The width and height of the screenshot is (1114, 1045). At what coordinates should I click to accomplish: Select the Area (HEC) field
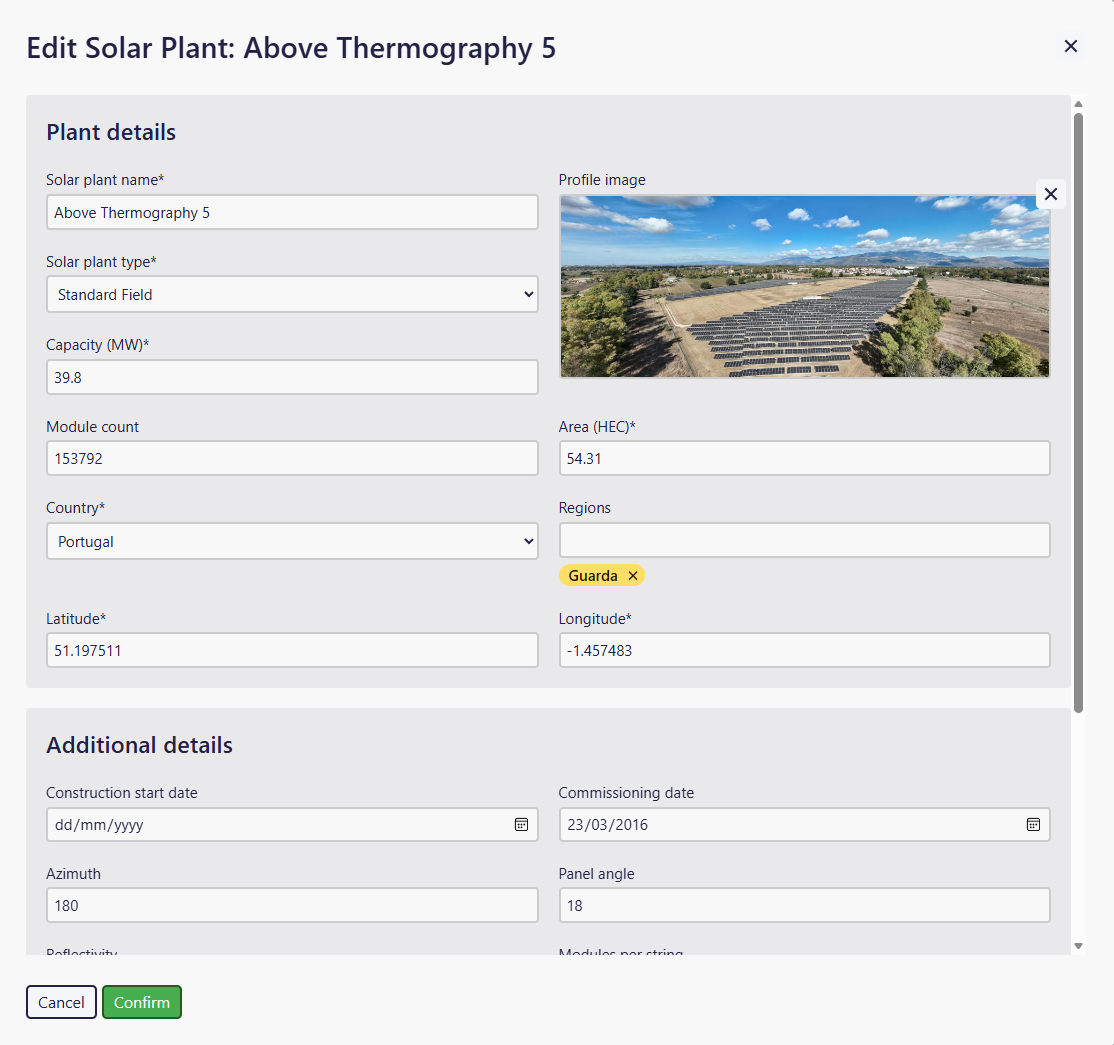pos(804,459)
